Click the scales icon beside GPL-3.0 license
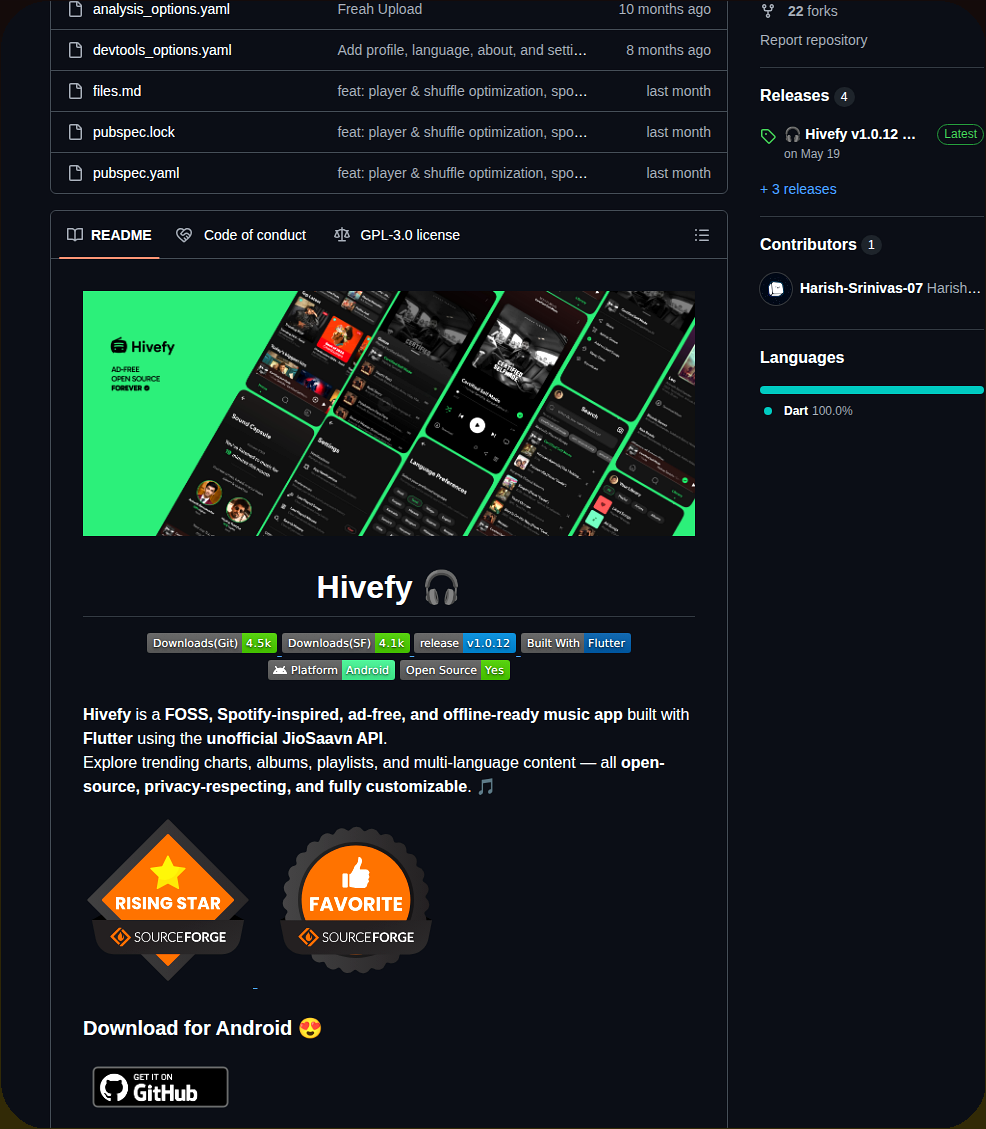This screenshot has height=1129, width=986. 342,235
